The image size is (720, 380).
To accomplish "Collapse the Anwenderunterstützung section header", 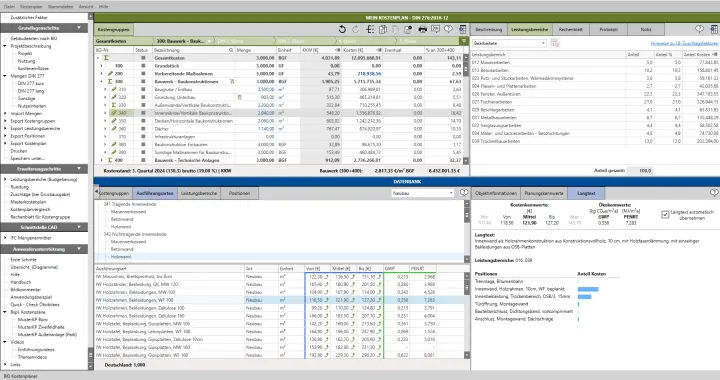I will 45,249.
